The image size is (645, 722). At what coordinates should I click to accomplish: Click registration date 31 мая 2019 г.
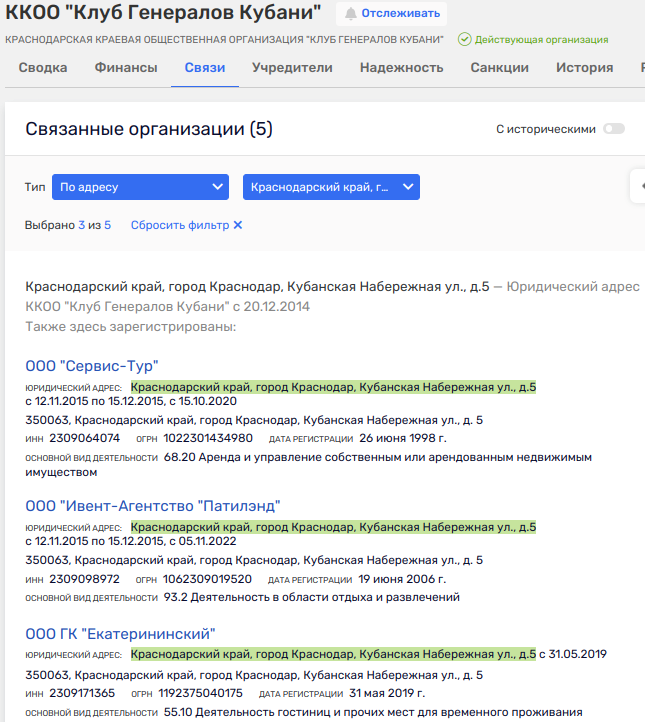click(x=387, y=693)
